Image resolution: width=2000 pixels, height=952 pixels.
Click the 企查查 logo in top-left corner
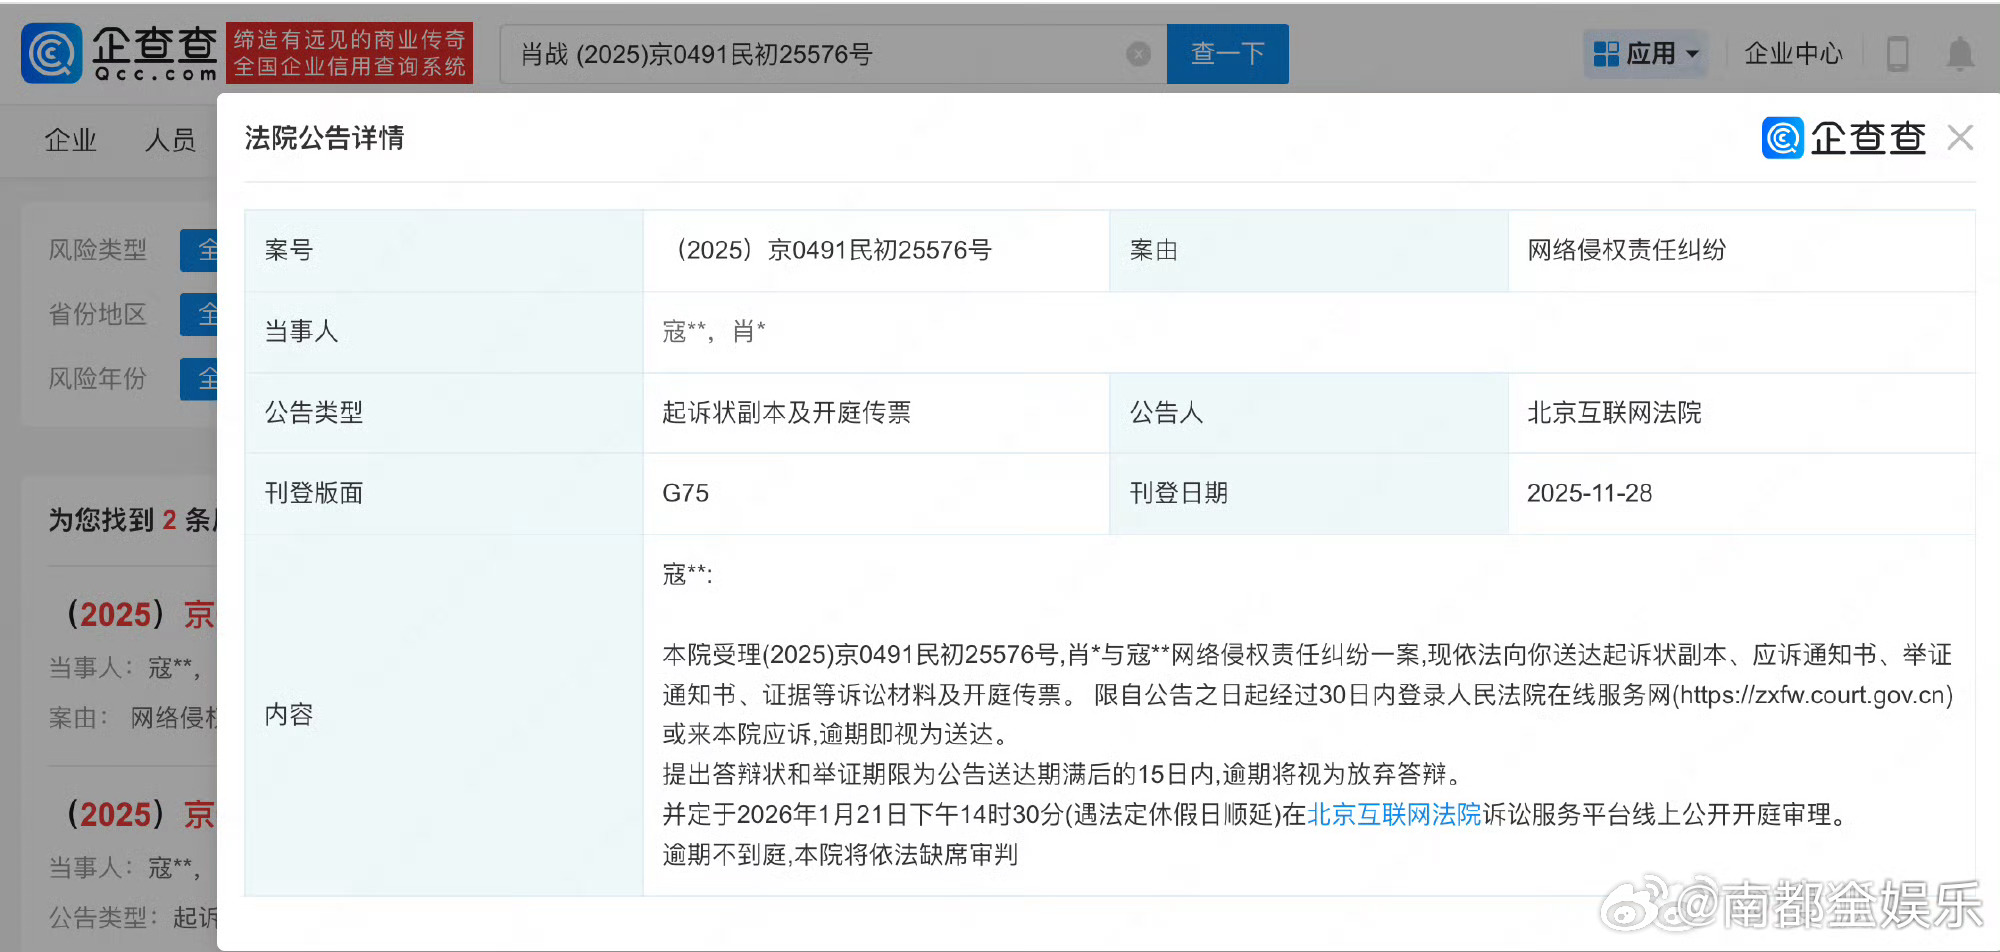pos(120,52)
